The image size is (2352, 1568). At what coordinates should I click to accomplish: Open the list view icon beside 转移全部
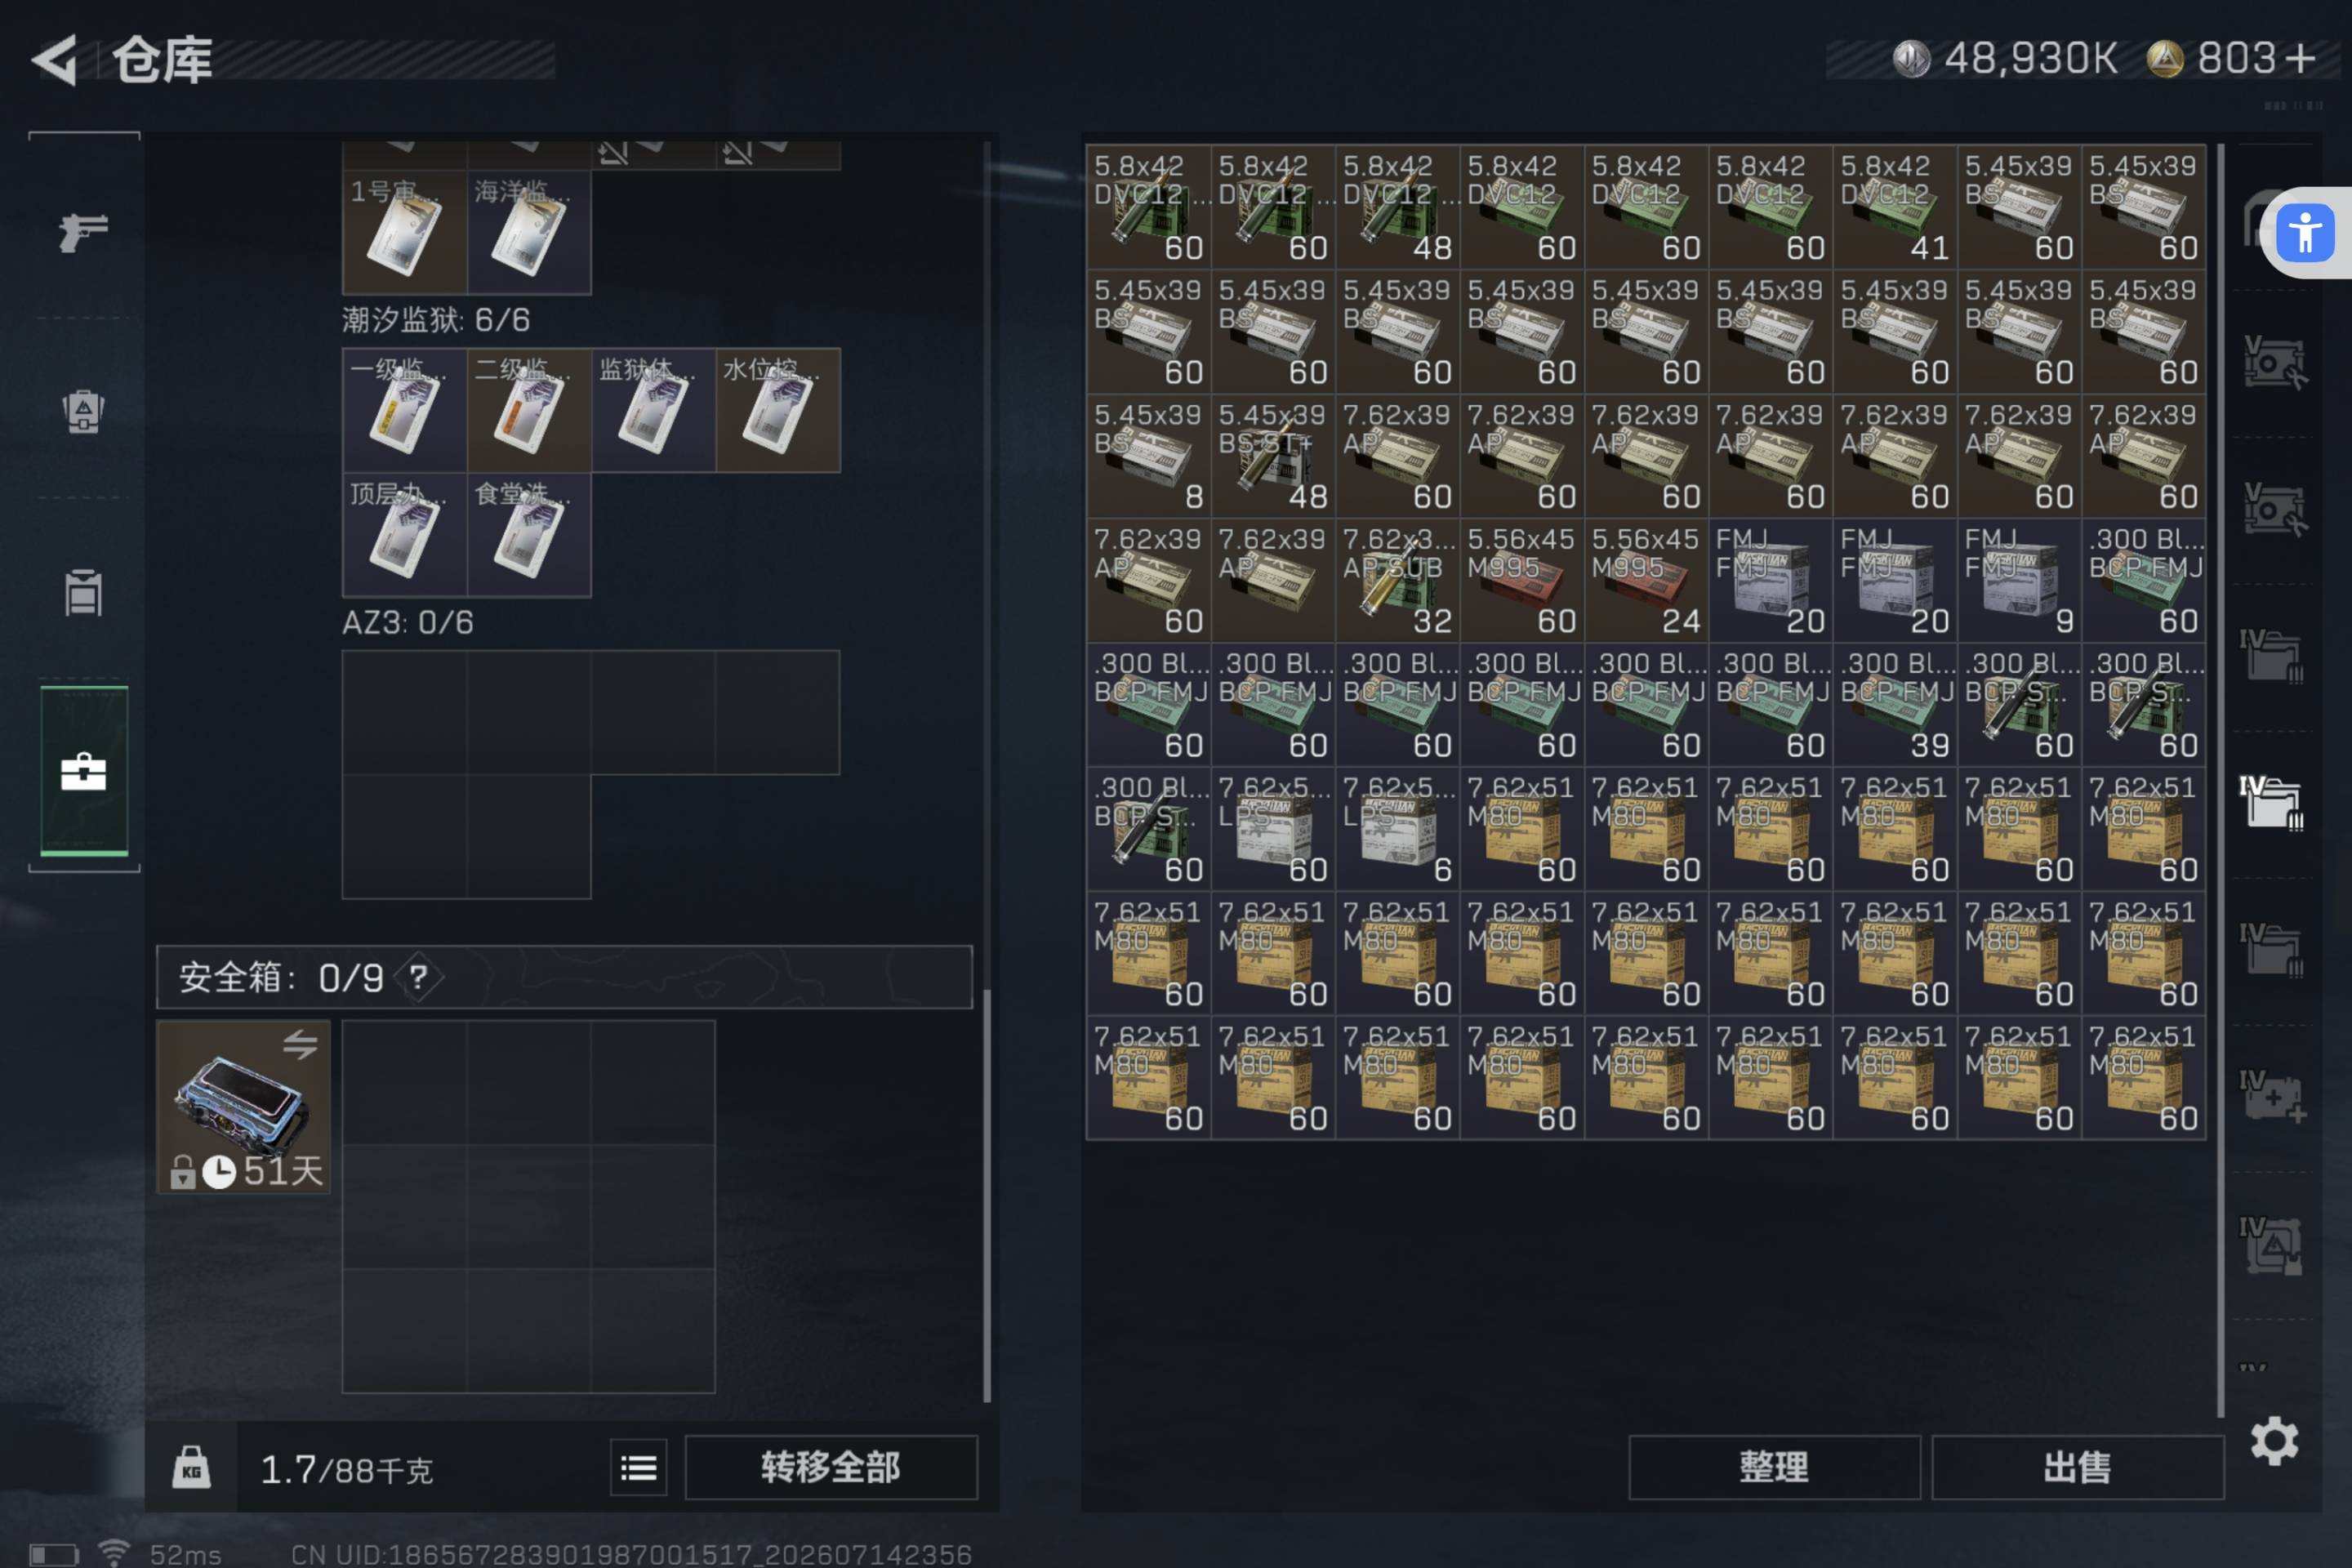(639, 1467)
